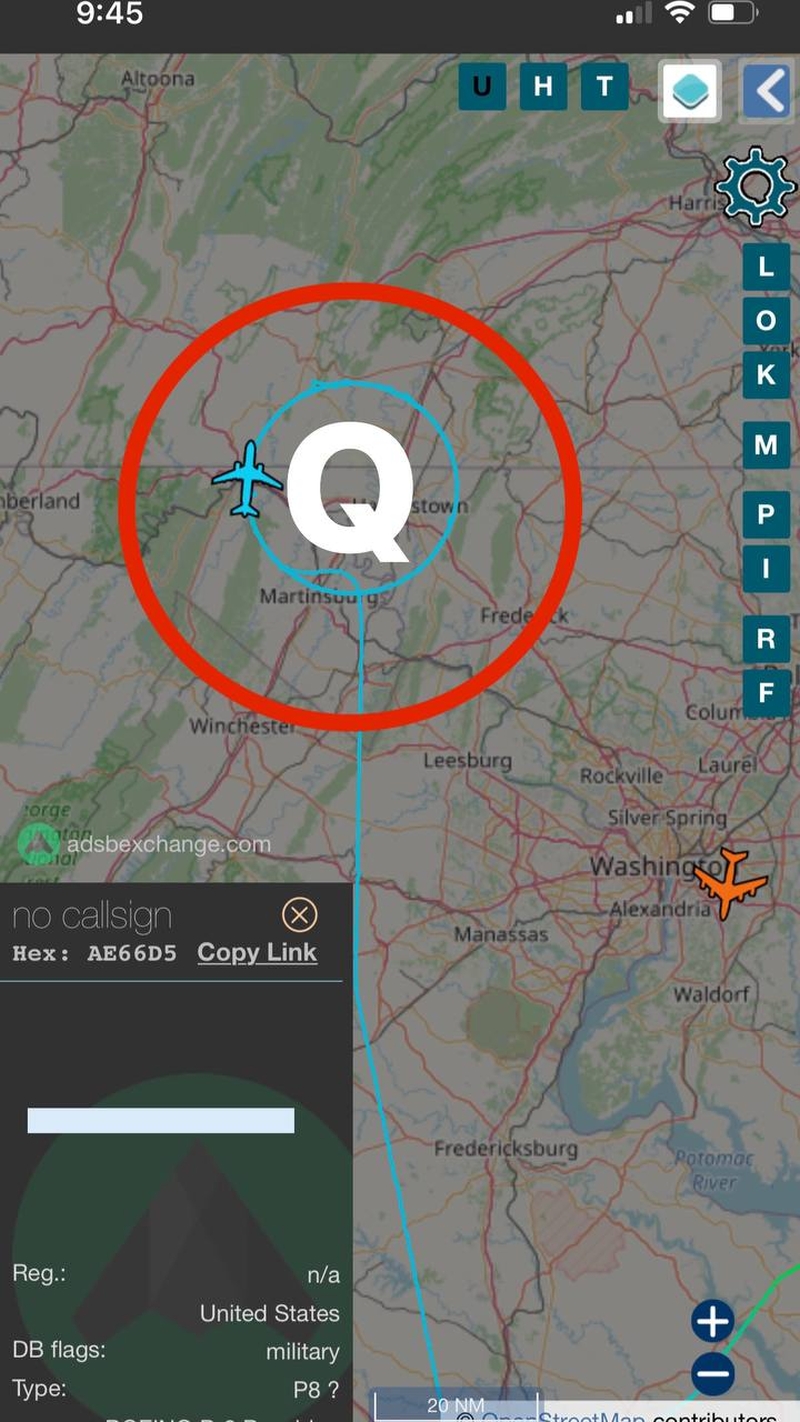Click the K sidebar button
The width and height of the screenshot is (800, 1422).
pyautogui.click(x=766, y=374)
